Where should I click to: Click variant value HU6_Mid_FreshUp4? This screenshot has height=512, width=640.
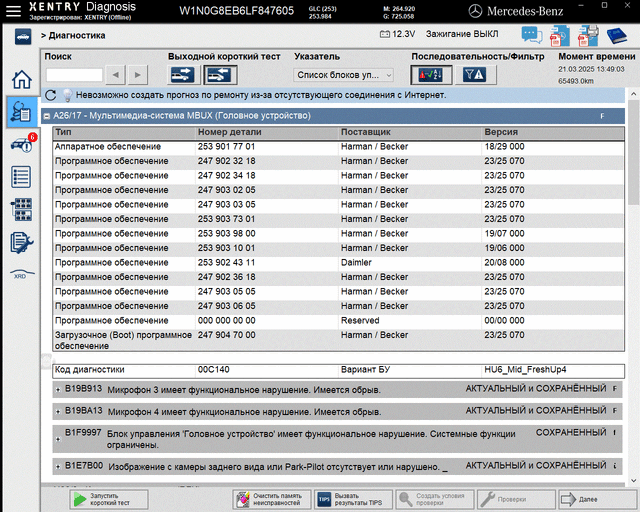(x=525, y=370)
